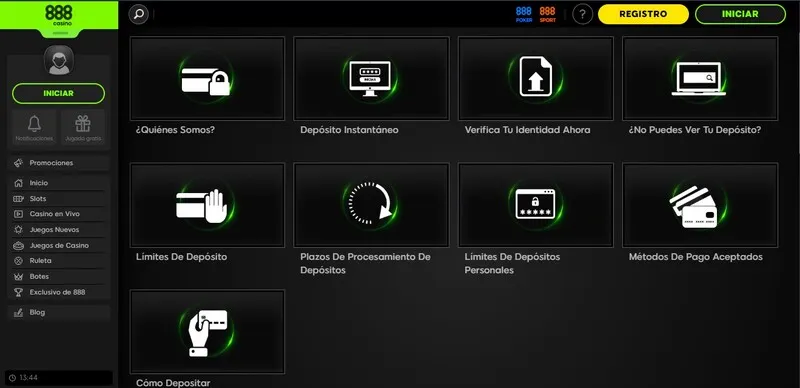This screenshot has width=800, height=388.
Task: Open Juegos Nuevos menu item
Action: (59, 230)
